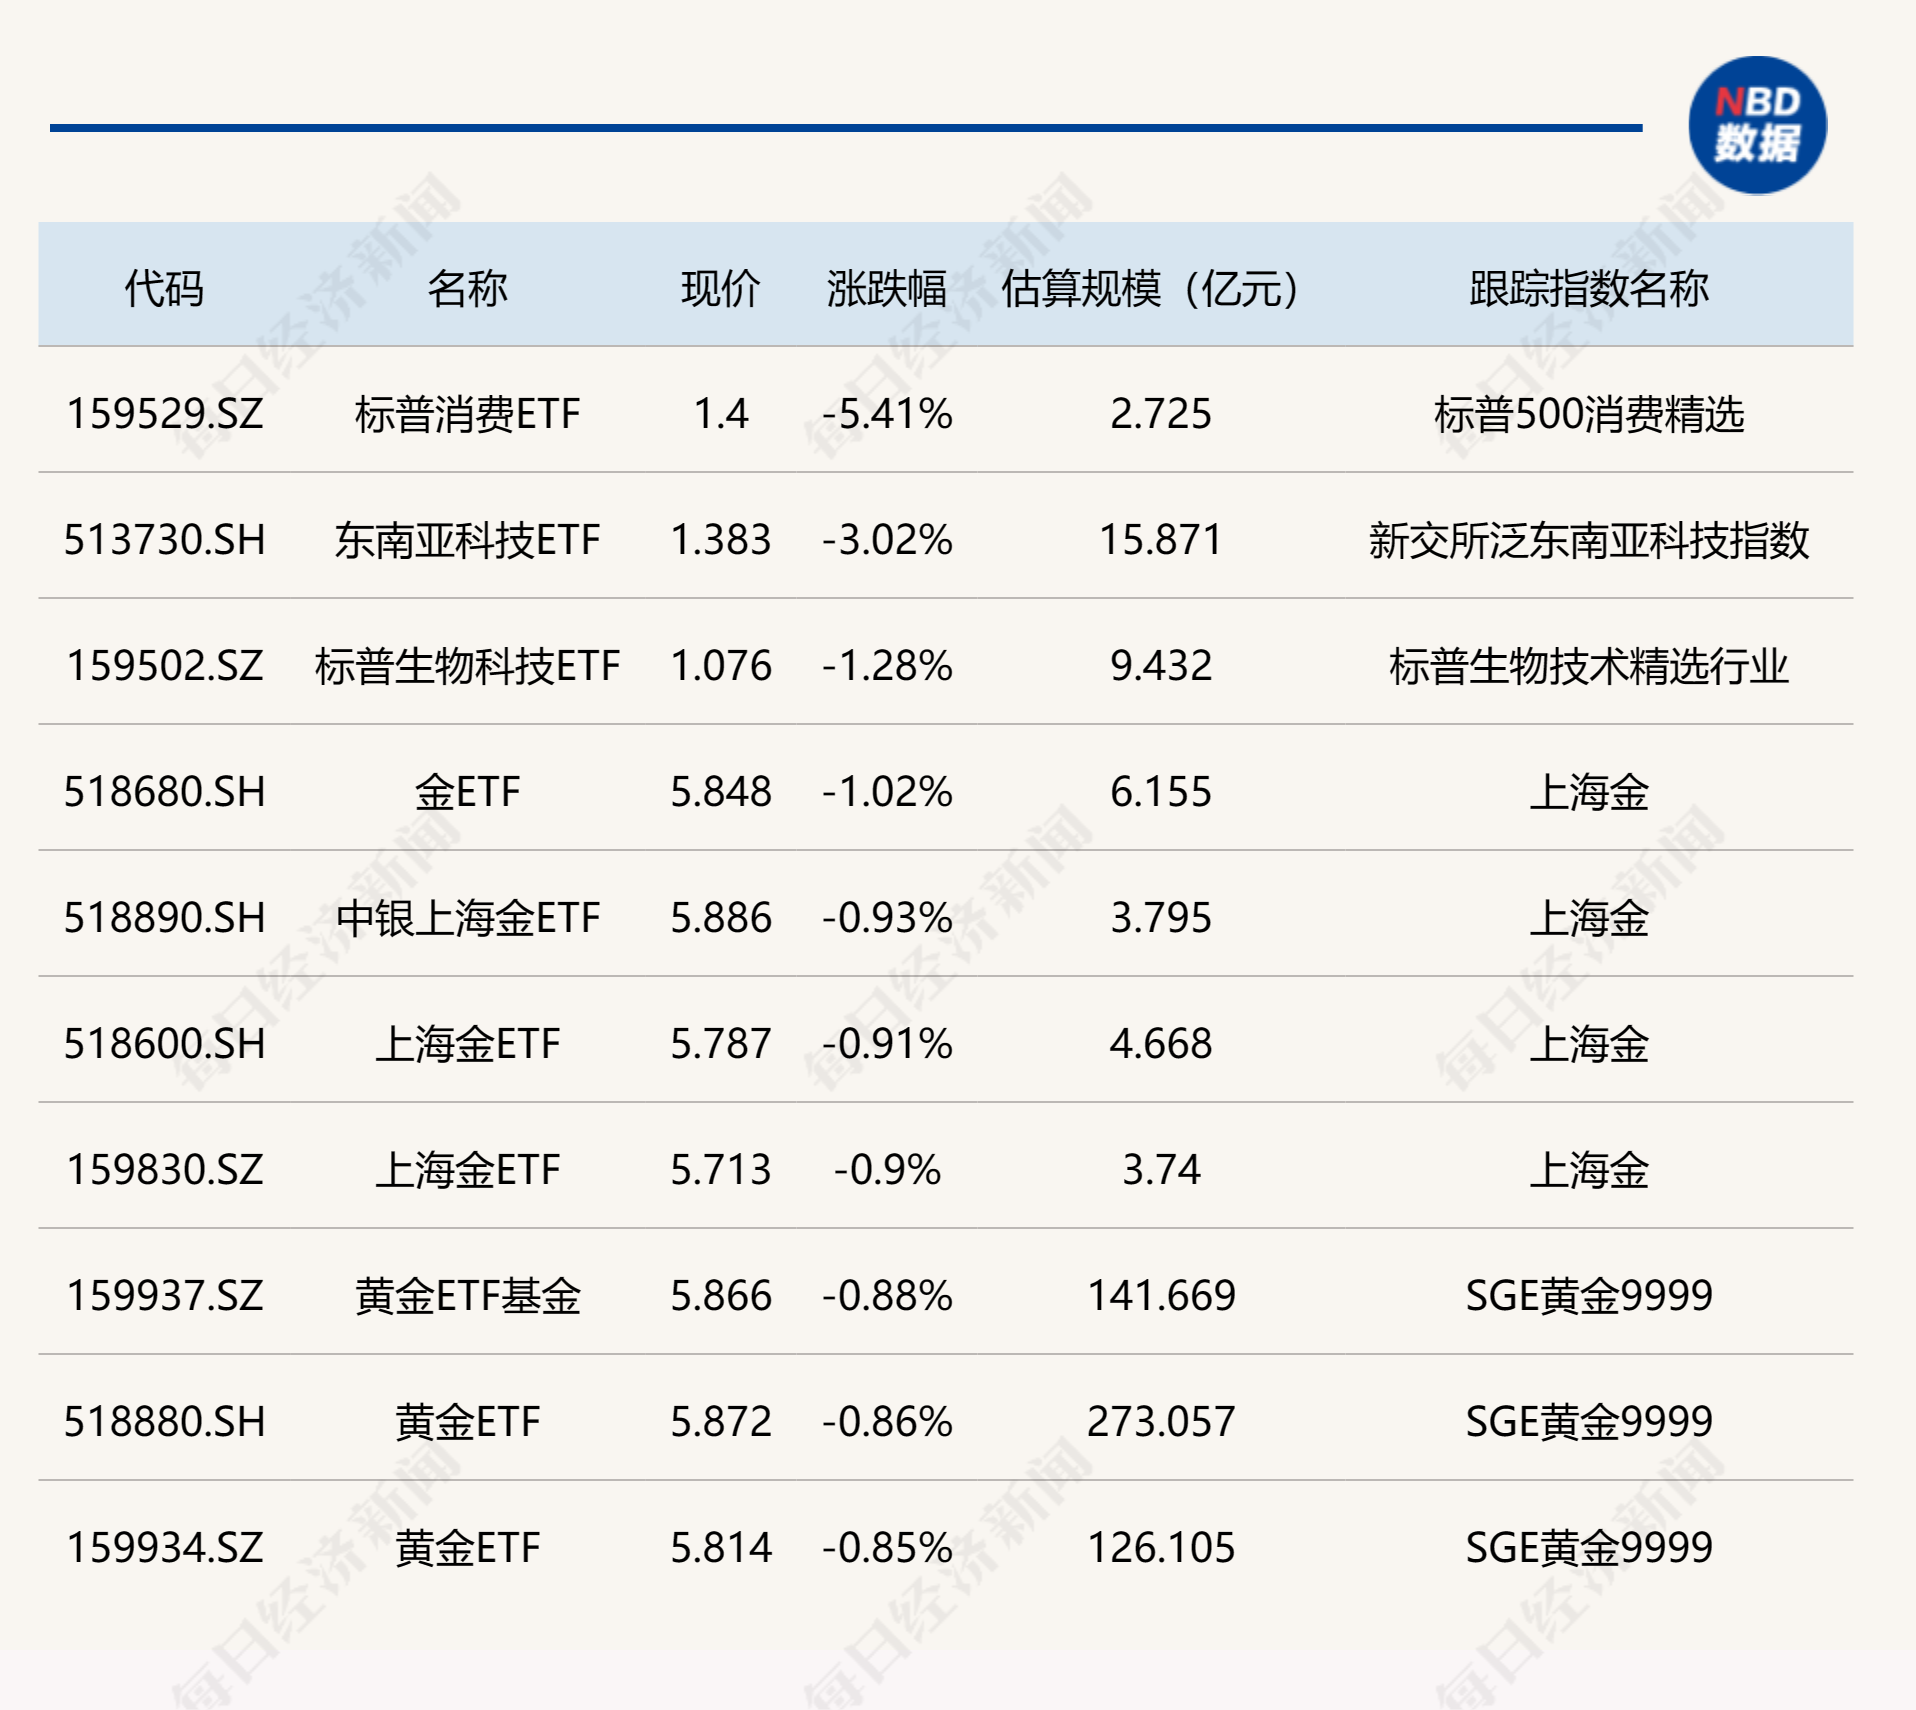The image size is (1916, 1710).
Task: Click scale value 15.871
Action: click(1160, 540)
